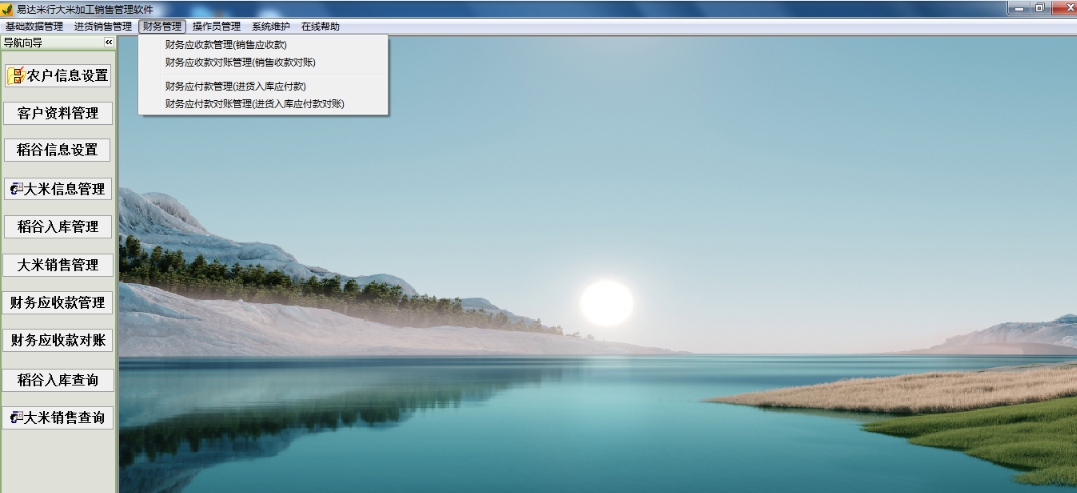Open 大米信息管理 from navigation panel
Screen dimensions: 1077x493
[x=58, y=189]
